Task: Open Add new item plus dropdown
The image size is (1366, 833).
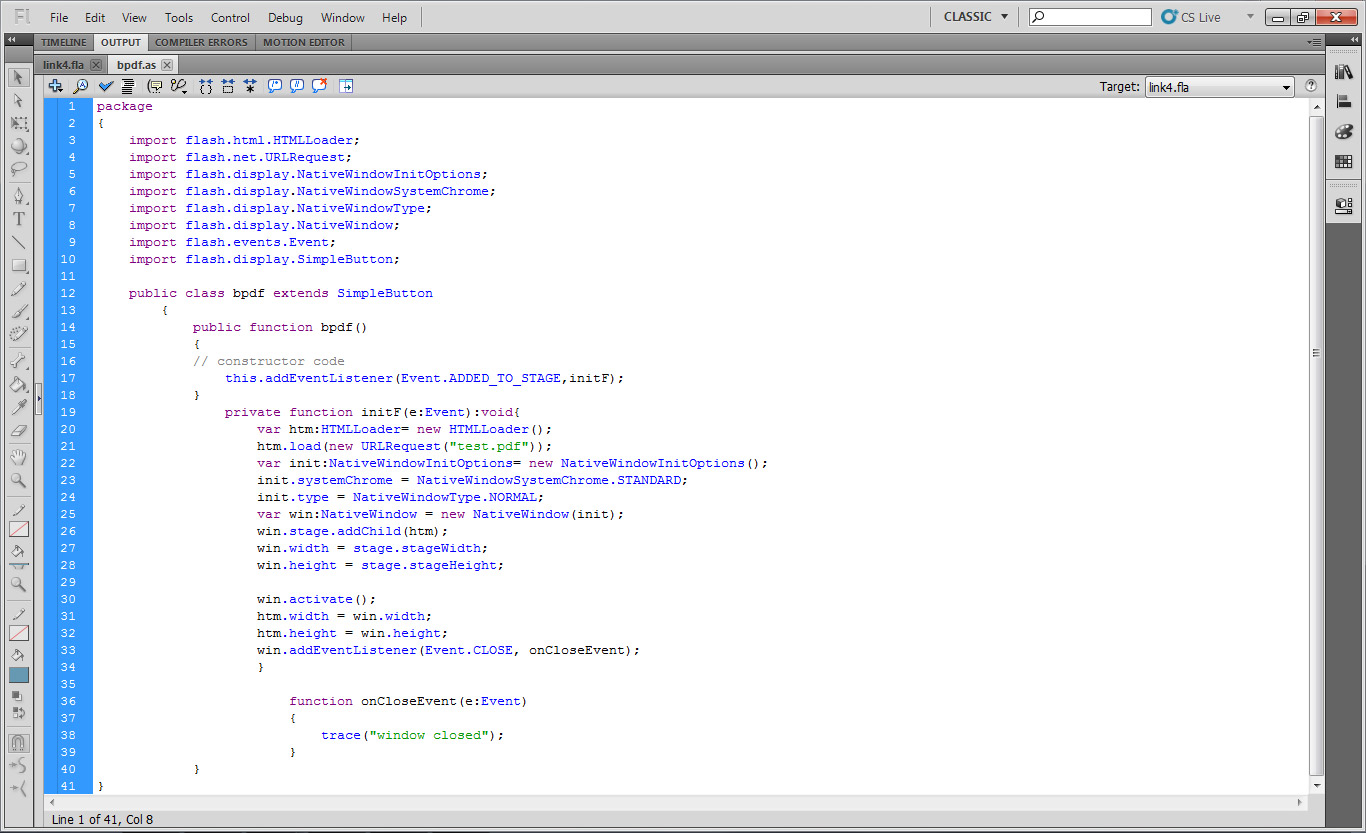Action: [56, 87]
